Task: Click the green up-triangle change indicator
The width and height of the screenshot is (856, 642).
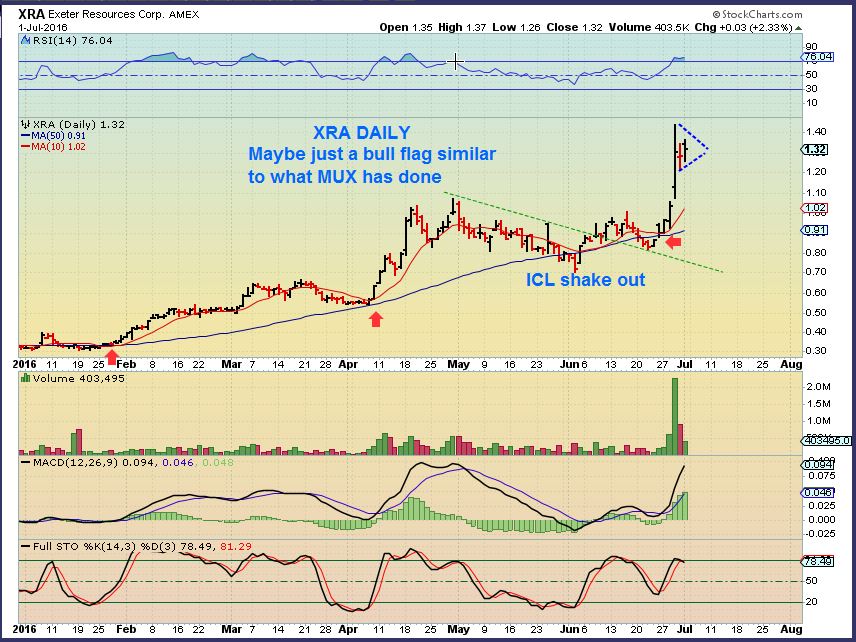Action: (x=798, y=28)
